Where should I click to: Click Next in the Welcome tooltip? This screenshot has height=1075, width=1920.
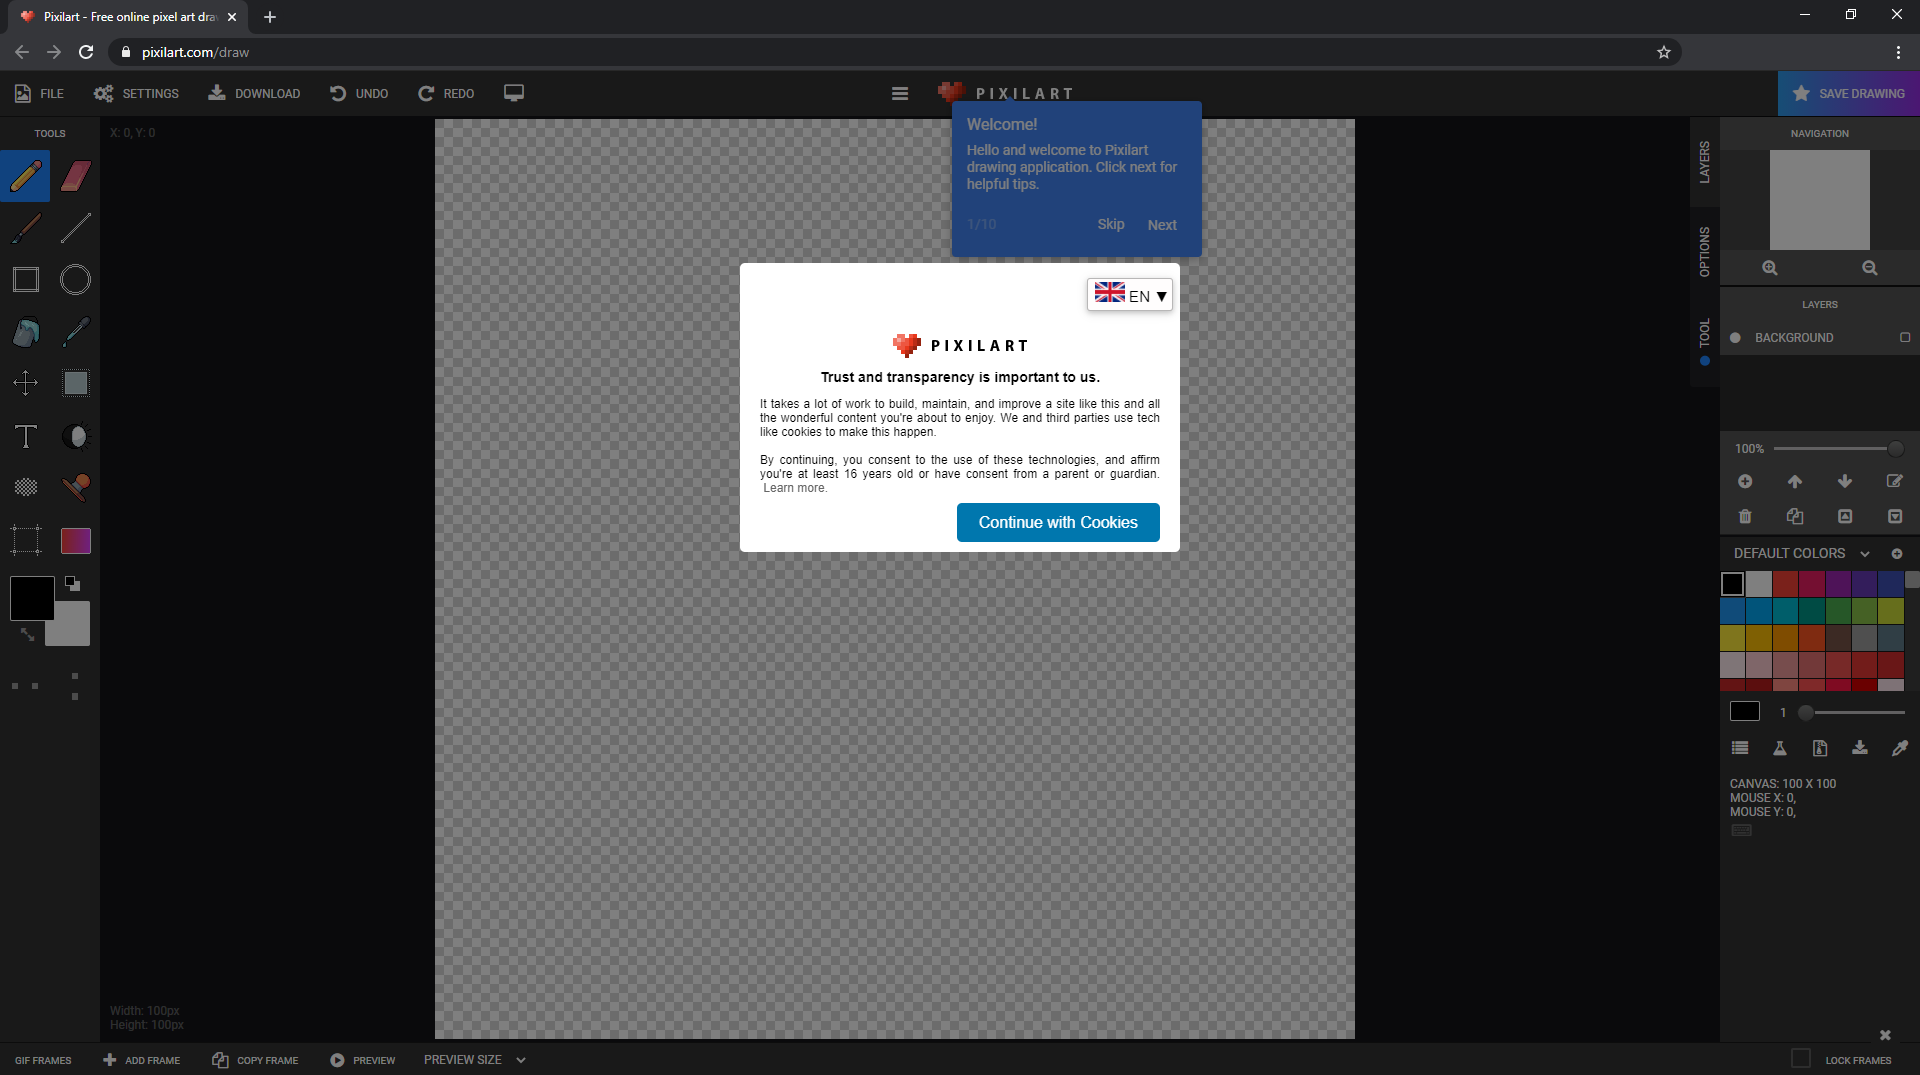pyautogui.click(x=1162, y=225)
